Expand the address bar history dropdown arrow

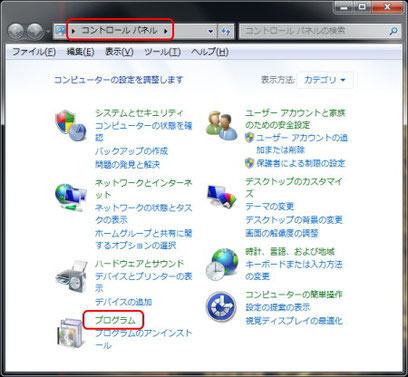coord(211,31)
